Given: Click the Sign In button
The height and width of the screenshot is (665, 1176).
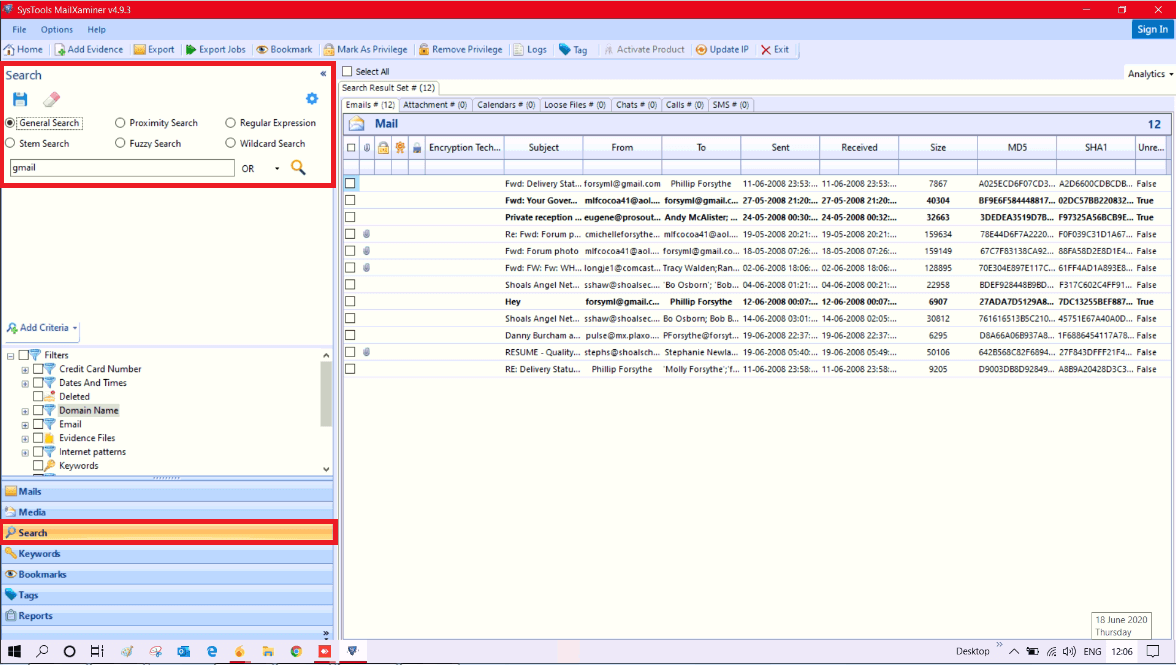Looking at the screenshot, I should coord(1152,29).
